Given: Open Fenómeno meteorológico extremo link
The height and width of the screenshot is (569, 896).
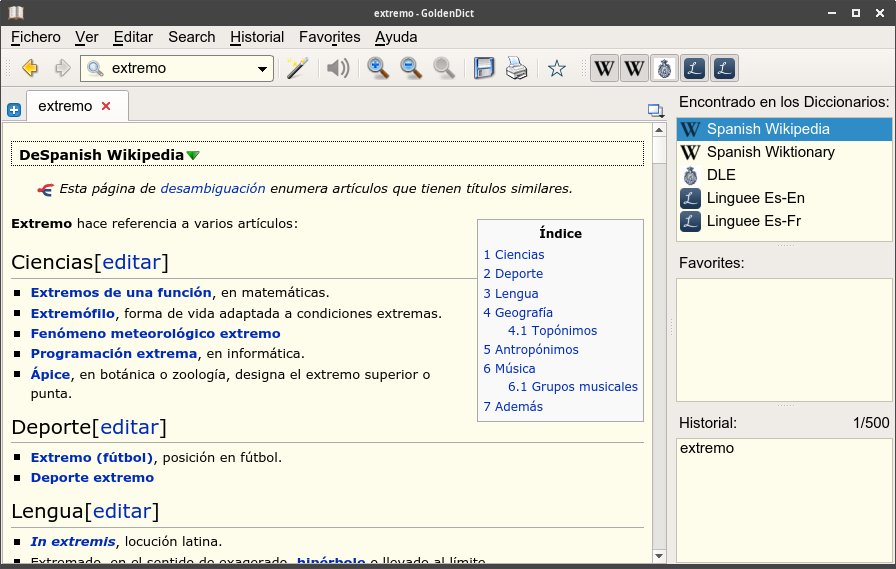Looking at the screenshot, I should pos(155,334).
